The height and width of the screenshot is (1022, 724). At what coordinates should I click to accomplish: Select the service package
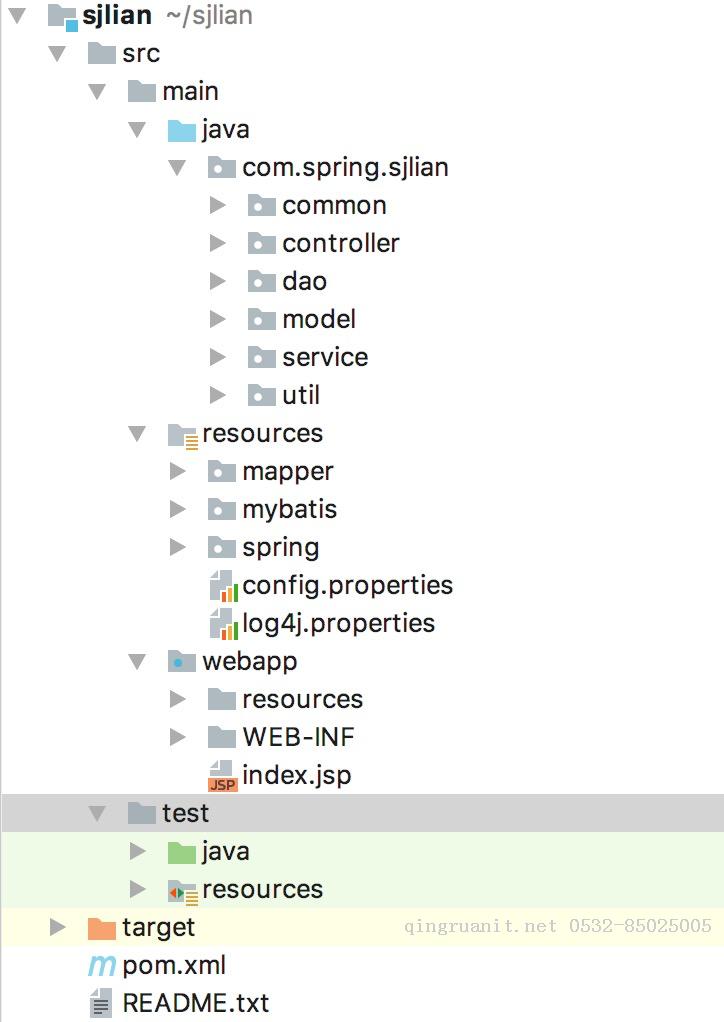point(324,357)
